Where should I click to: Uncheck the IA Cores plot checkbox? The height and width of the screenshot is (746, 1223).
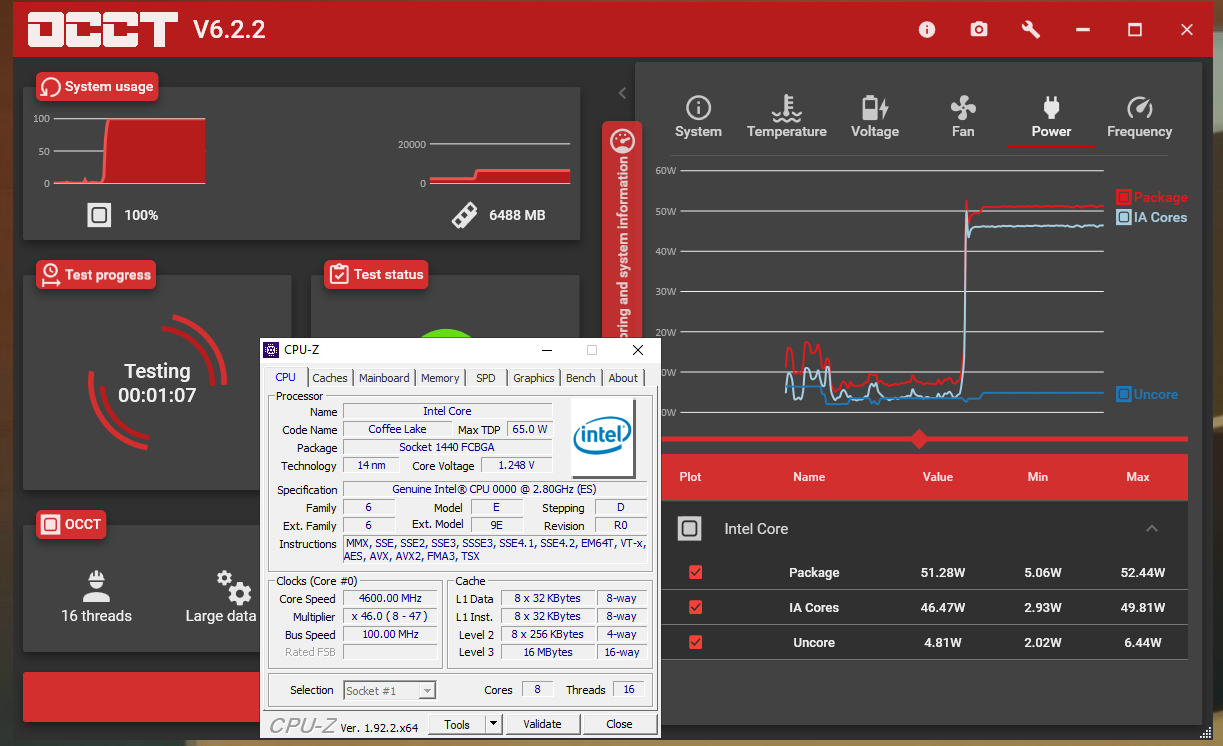[696, 607]
